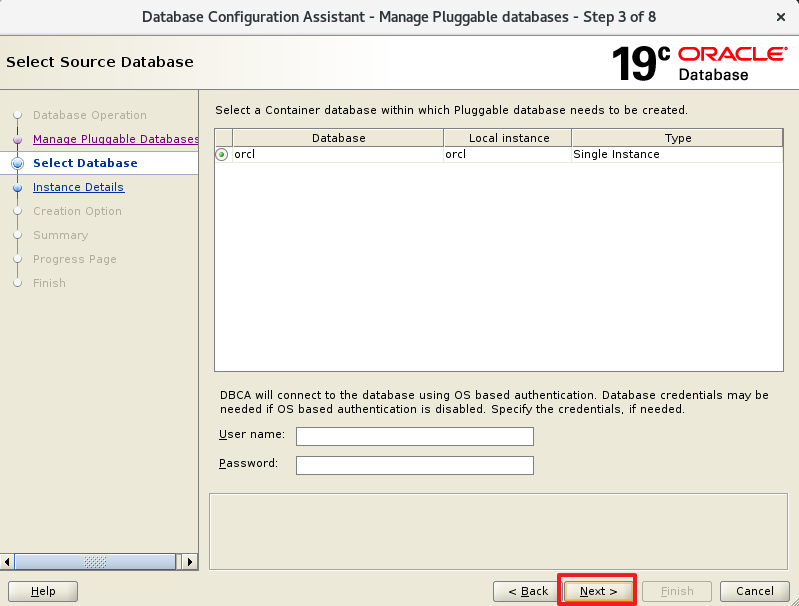
Task: Sort by the Local instance column header
Action: pos(508,138)
